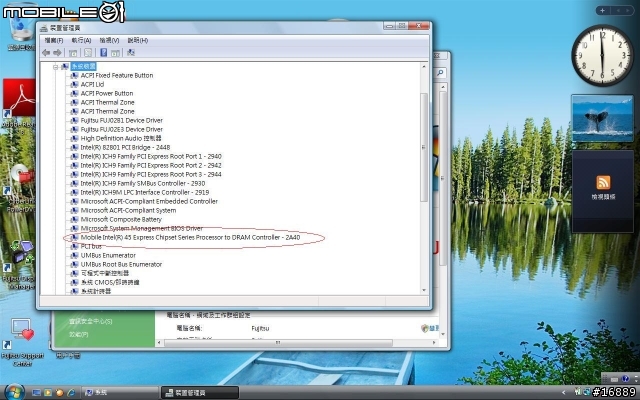Collapse the 系統裝置 tree node
This screenshot has height=400, width=640.
pyautogui.click(x=56, y=67)
